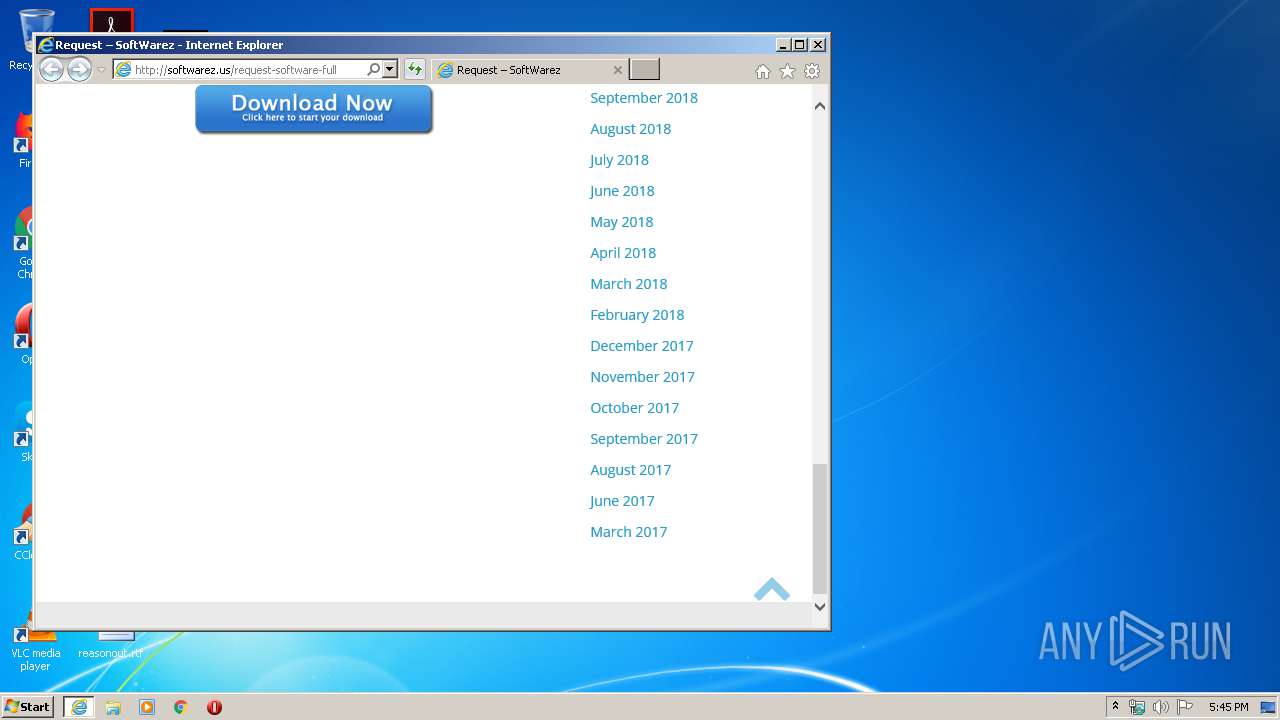Open the September 2017 archive link

click(x=644, y=439)
